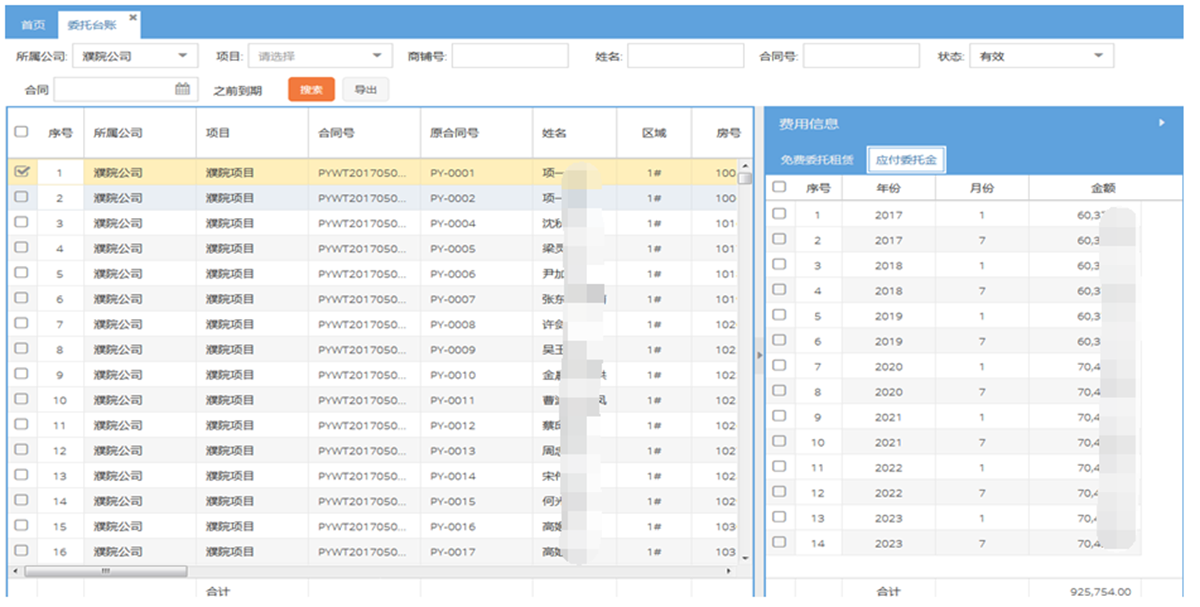Collapse the splitter between the two tables

point(759,354)
